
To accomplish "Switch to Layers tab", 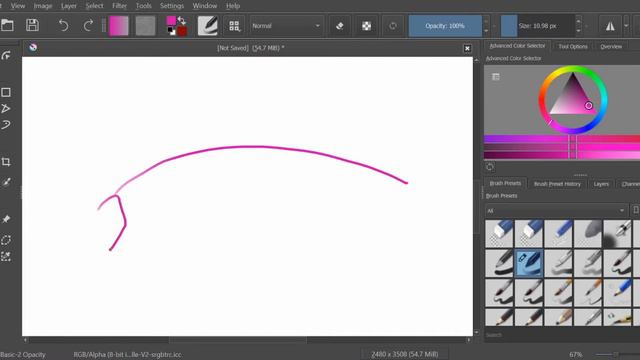I will point(601,184).
